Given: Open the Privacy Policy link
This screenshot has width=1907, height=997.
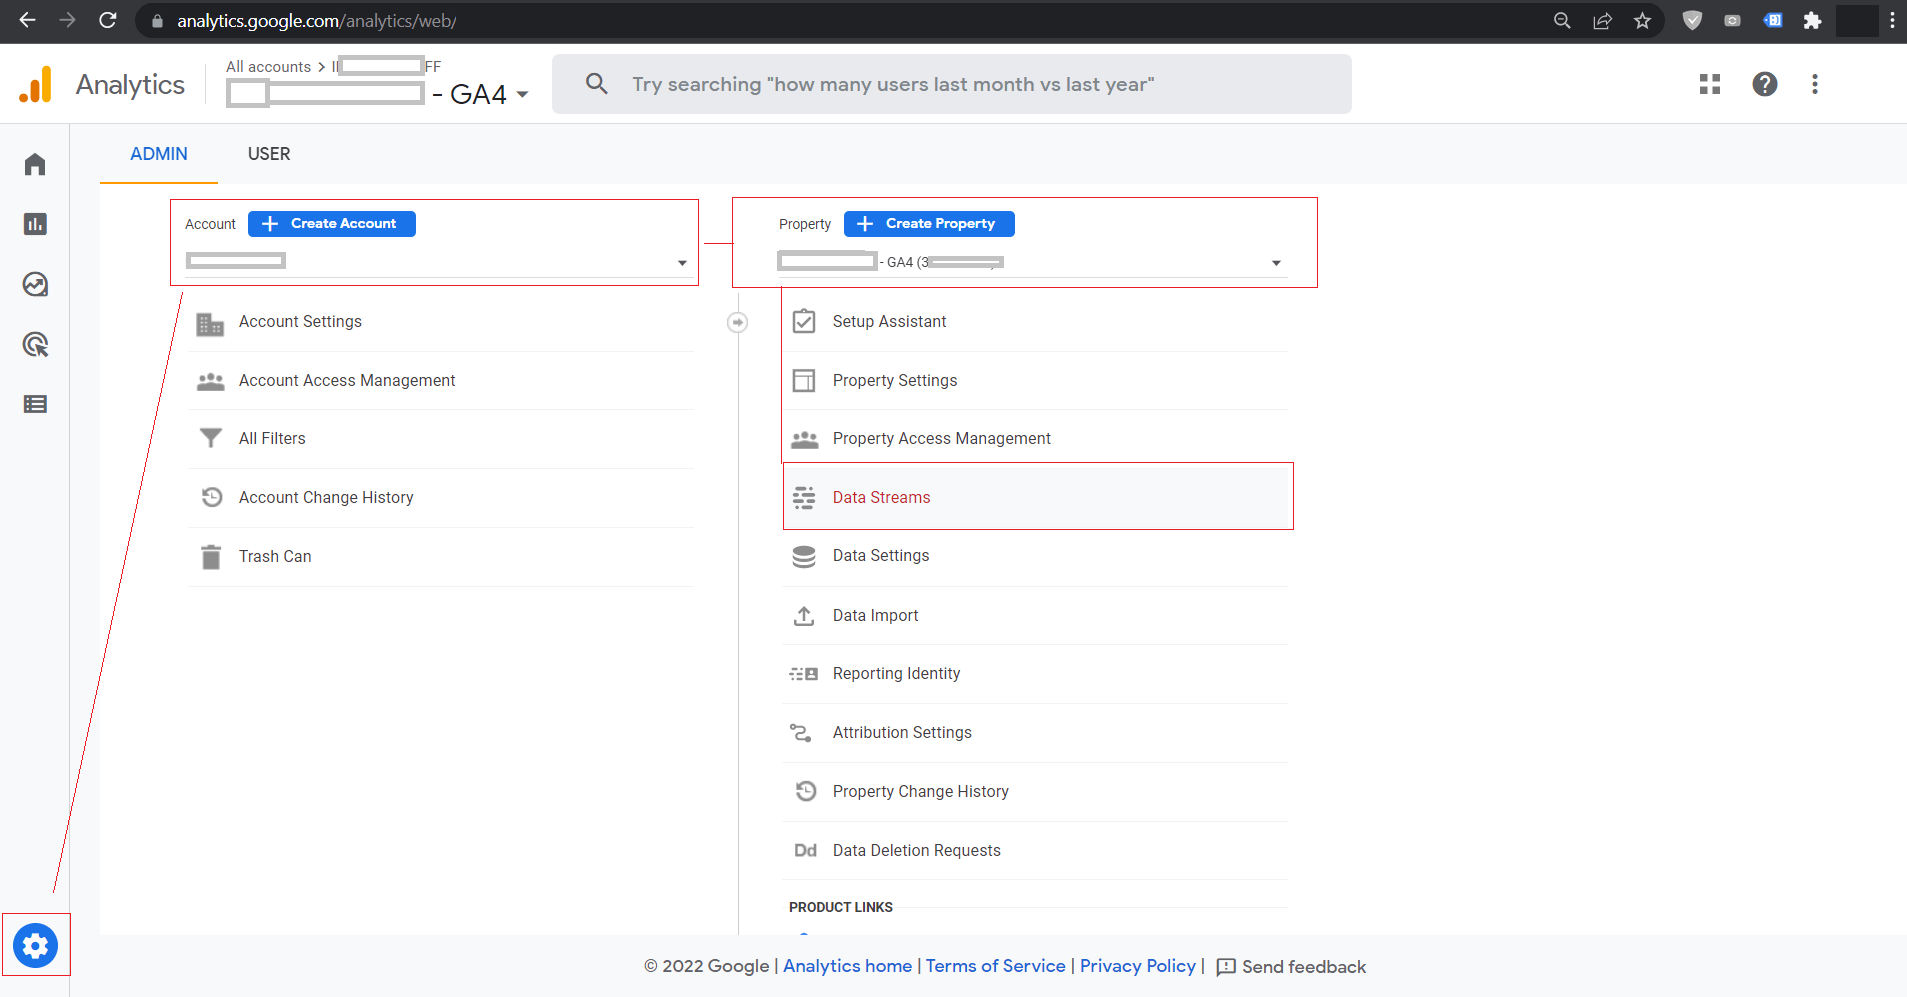Looking at the screenshot, I should [x=1137, y=966].
